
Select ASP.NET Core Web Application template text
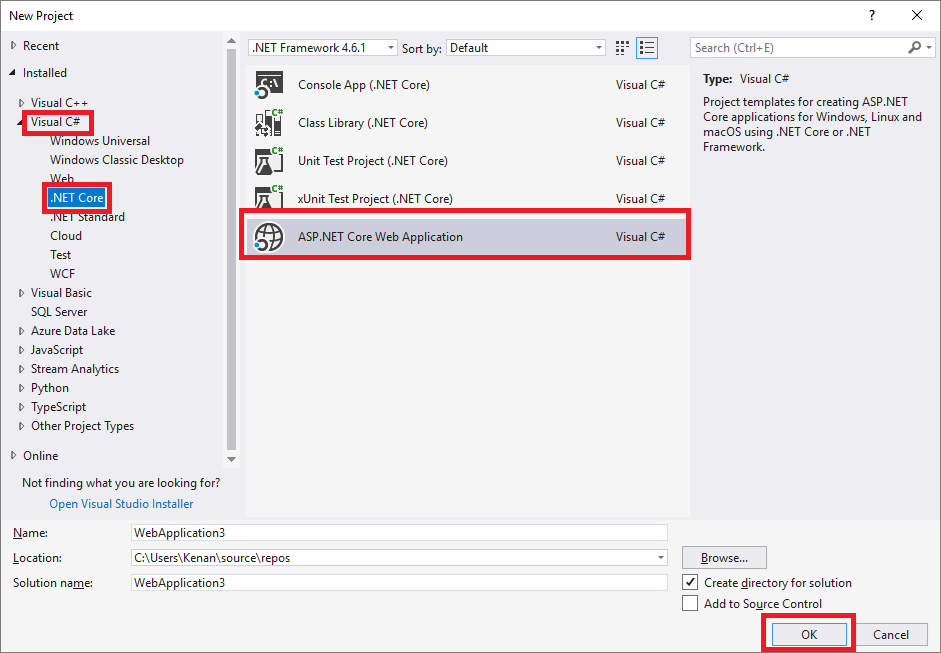point(380,236)
